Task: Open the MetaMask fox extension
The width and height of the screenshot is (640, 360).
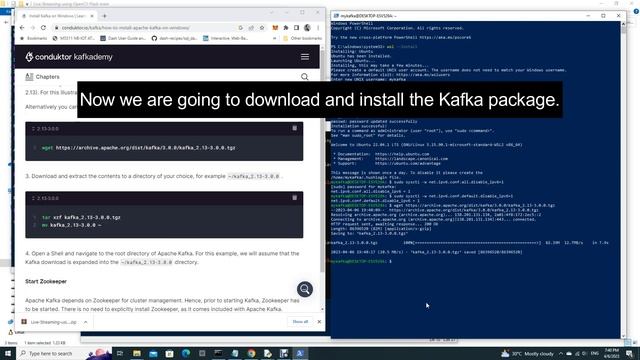Action: coord(275,28)
